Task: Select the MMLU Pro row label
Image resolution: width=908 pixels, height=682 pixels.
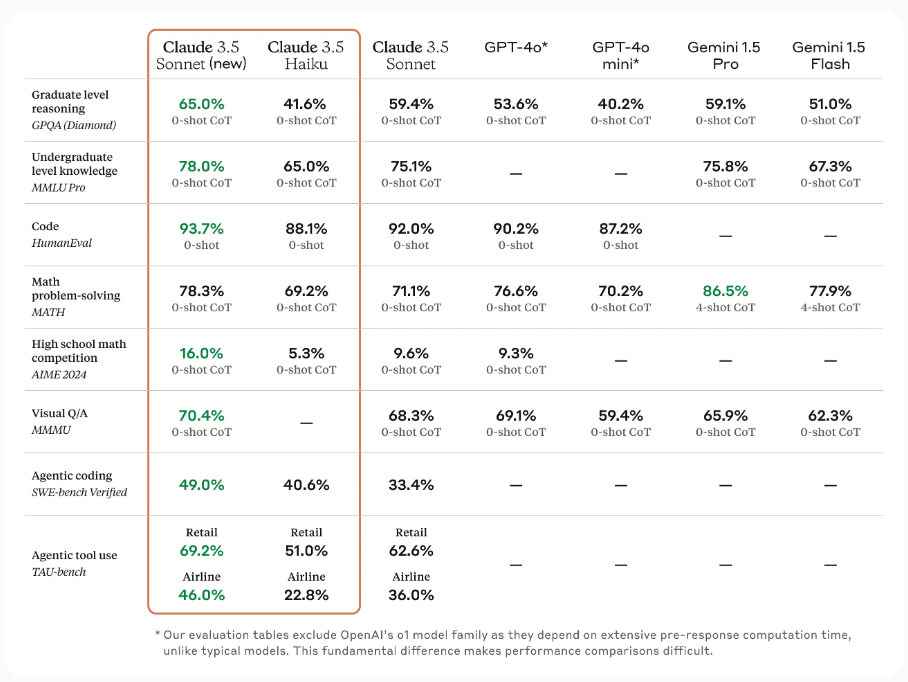Action: click(x=58, y=188)
